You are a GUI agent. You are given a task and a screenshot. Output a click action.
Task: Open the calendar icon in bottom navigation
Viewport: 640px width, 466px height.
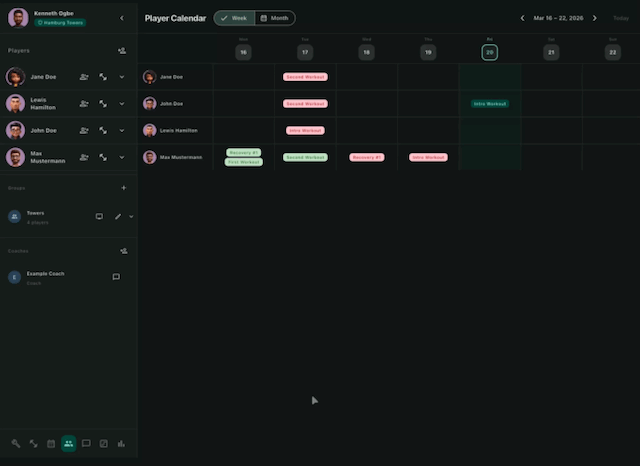click(x=51, y=444)
